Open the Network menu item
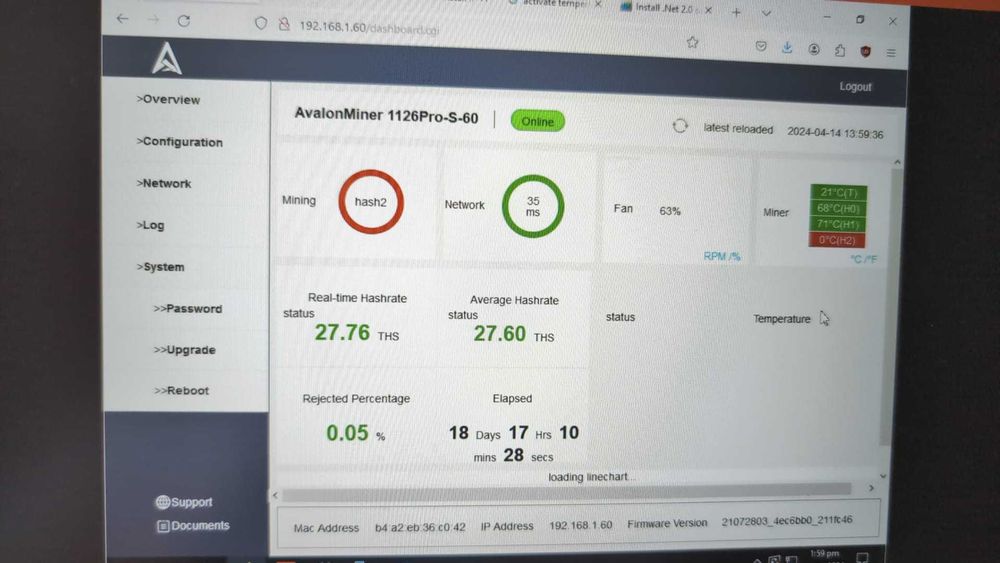Screen dimensions: 1000x563 163,184
